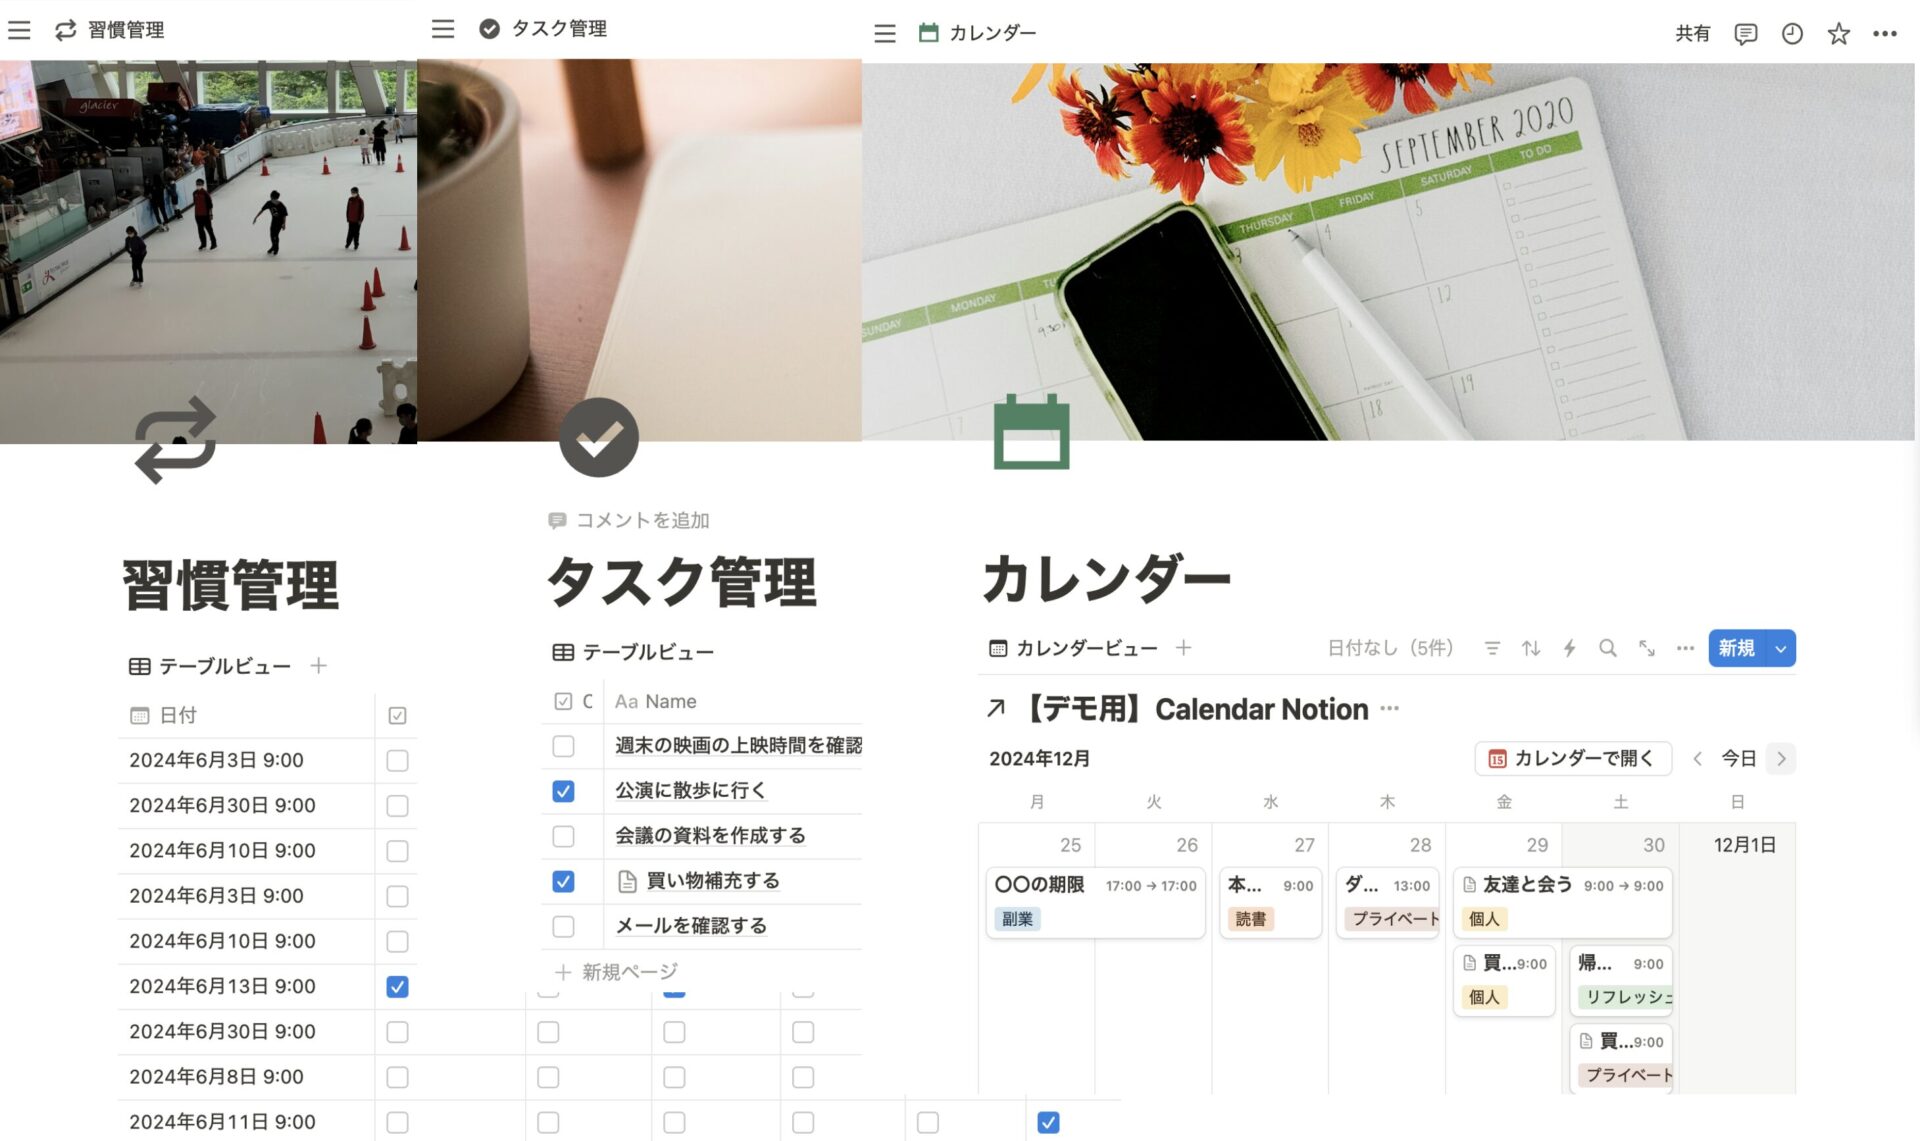The height and width of the screenshot is (1141, 1920).
Task: Click the checkmark page icon beside タスク管理
Action: [x=489, y=29]
